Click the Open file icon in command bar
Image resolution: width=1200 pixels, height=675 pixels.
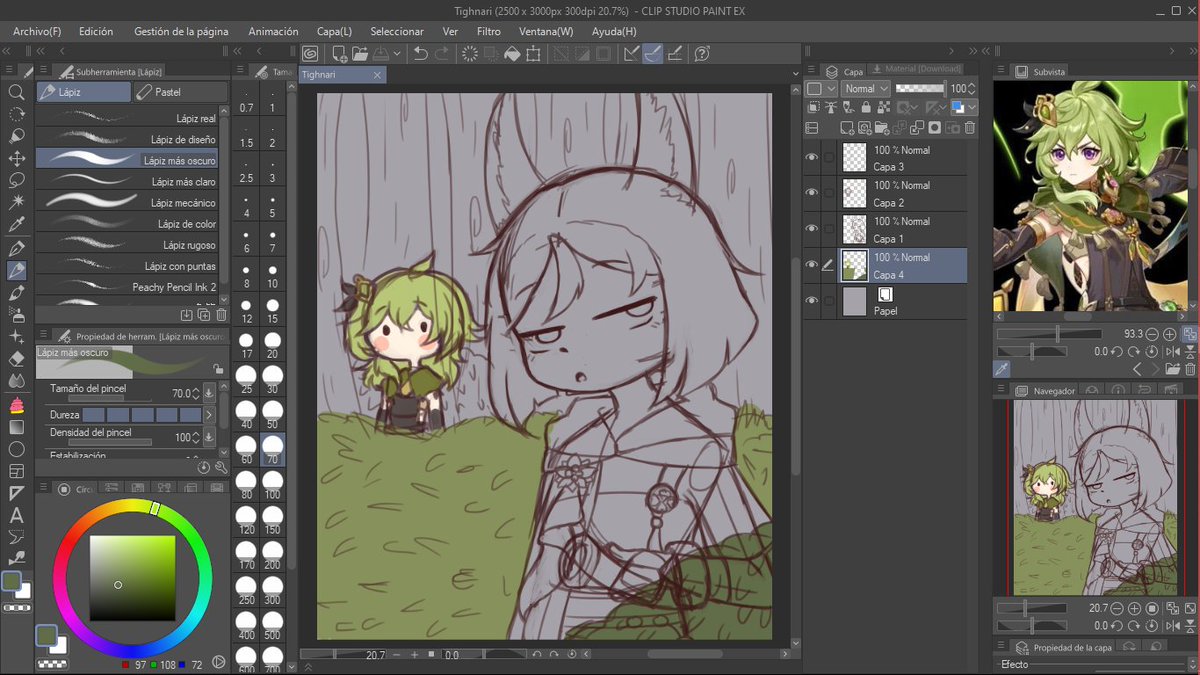(x=361, y=53)
